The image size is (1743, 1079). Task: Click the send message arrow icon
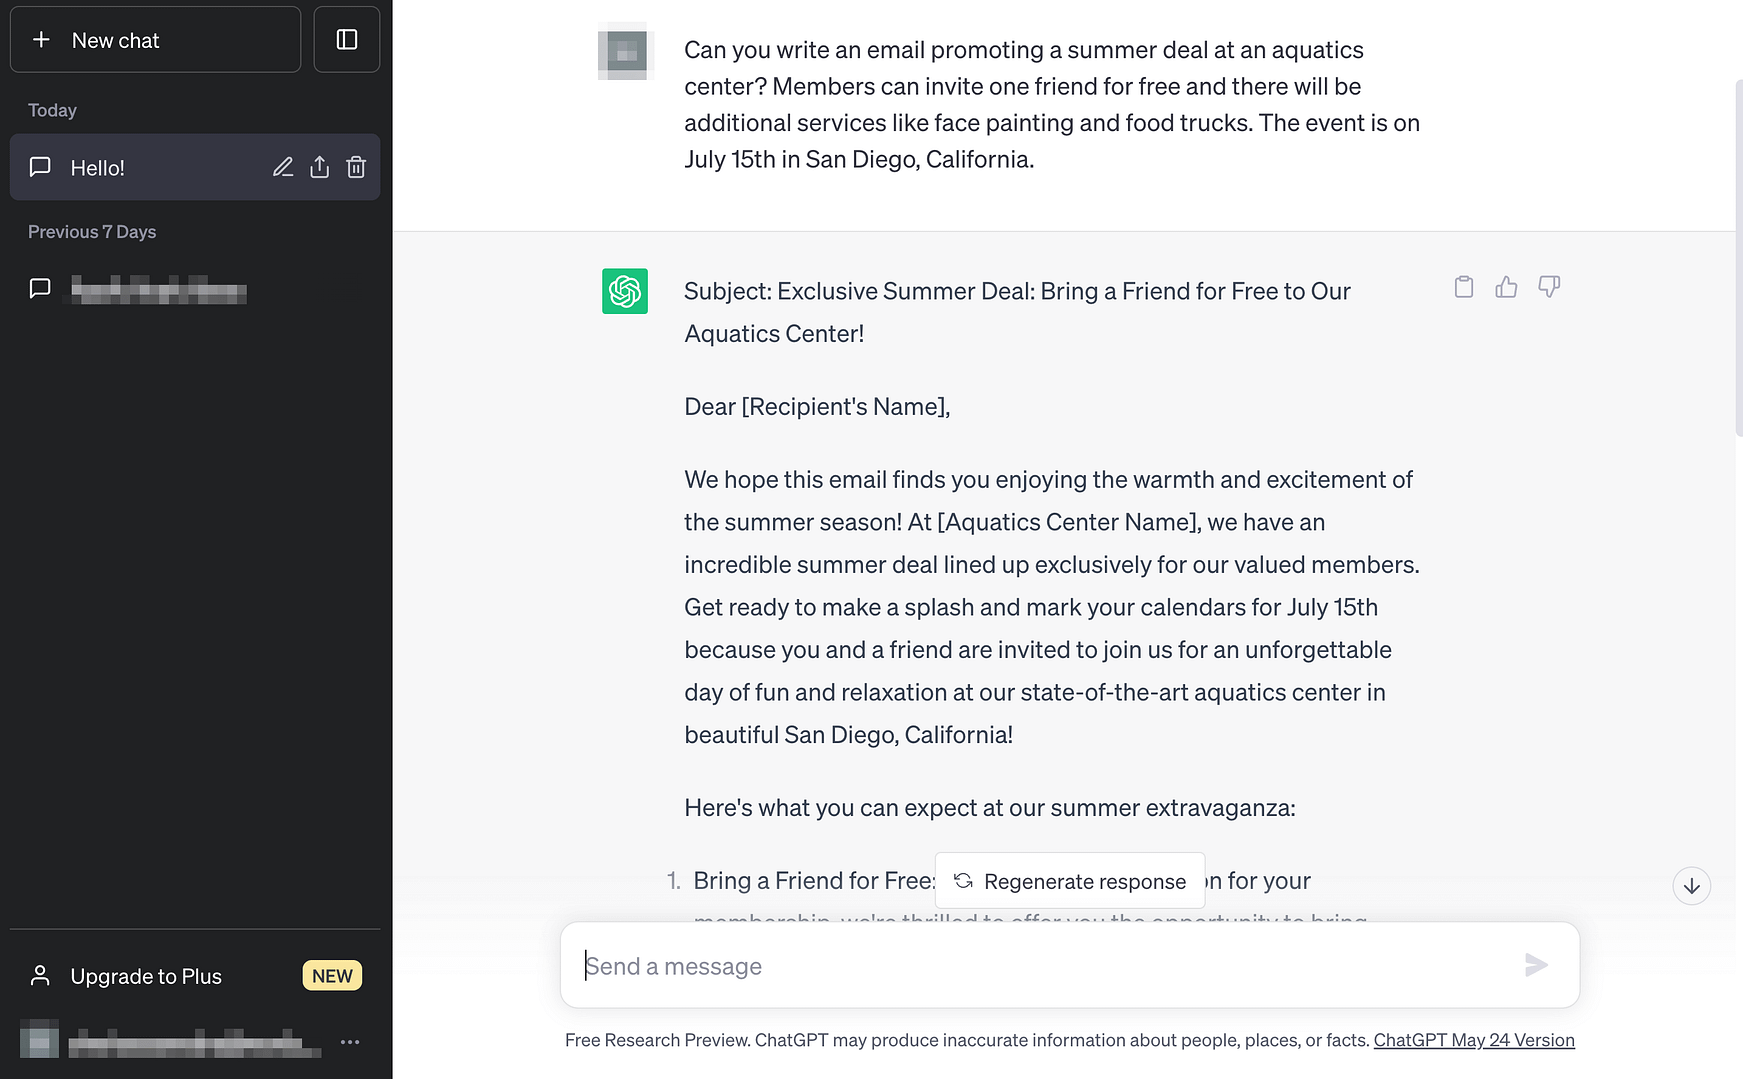1535,965
